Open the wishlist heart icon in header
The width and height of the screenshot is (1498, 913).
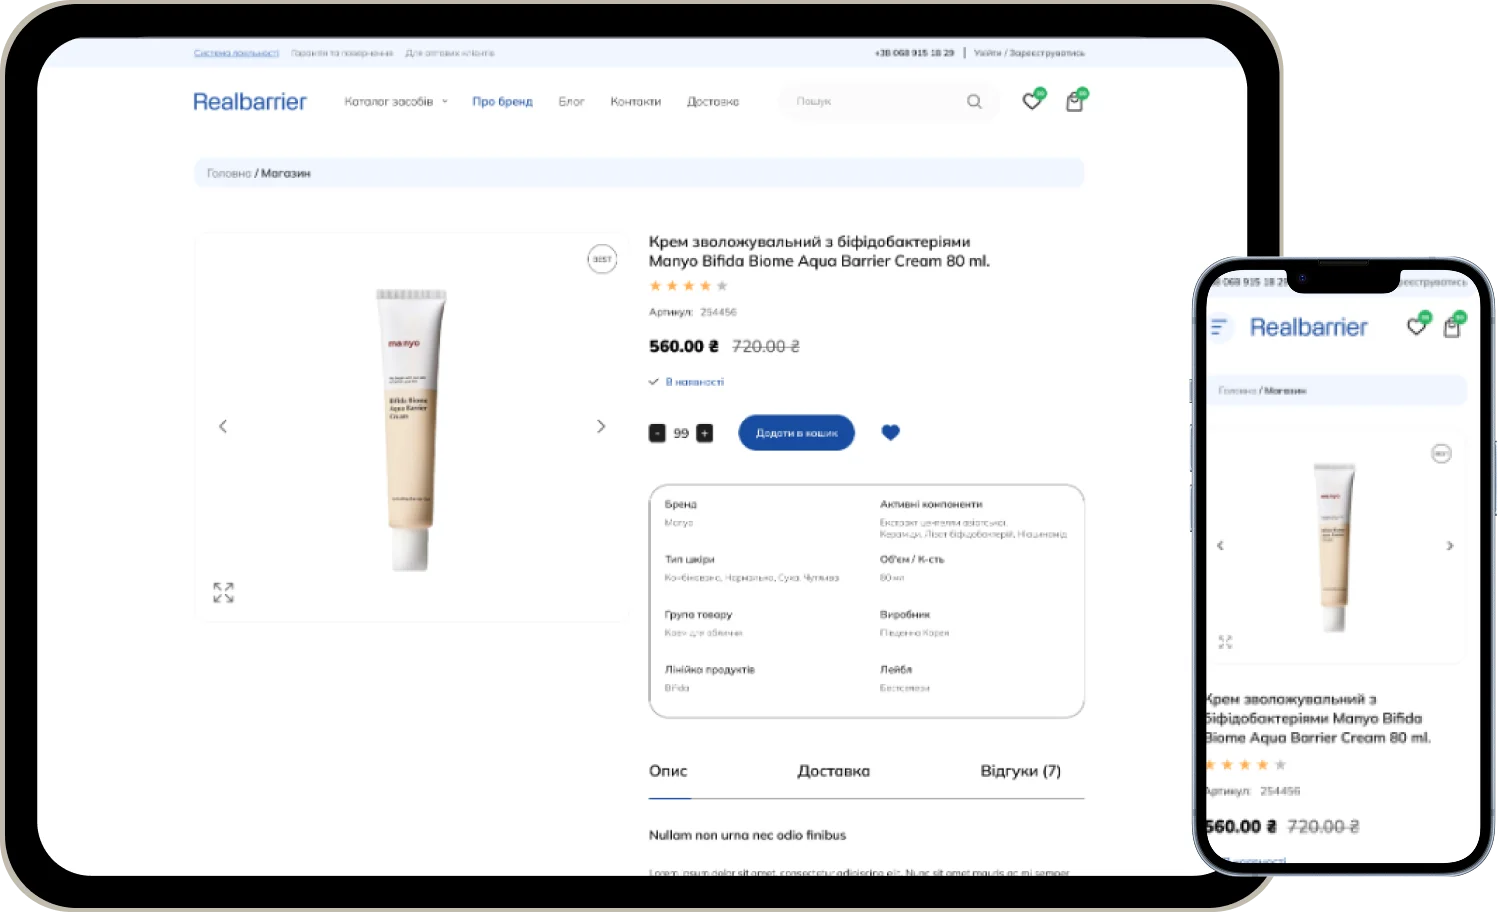point(1032,101)
